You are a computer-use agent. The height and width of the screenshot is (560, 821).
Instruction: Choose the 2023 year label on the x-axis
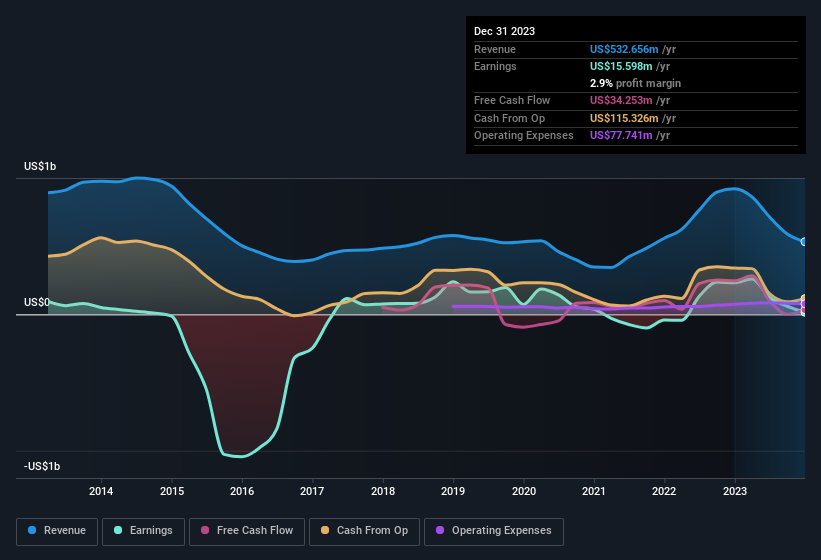pos(735,491)
